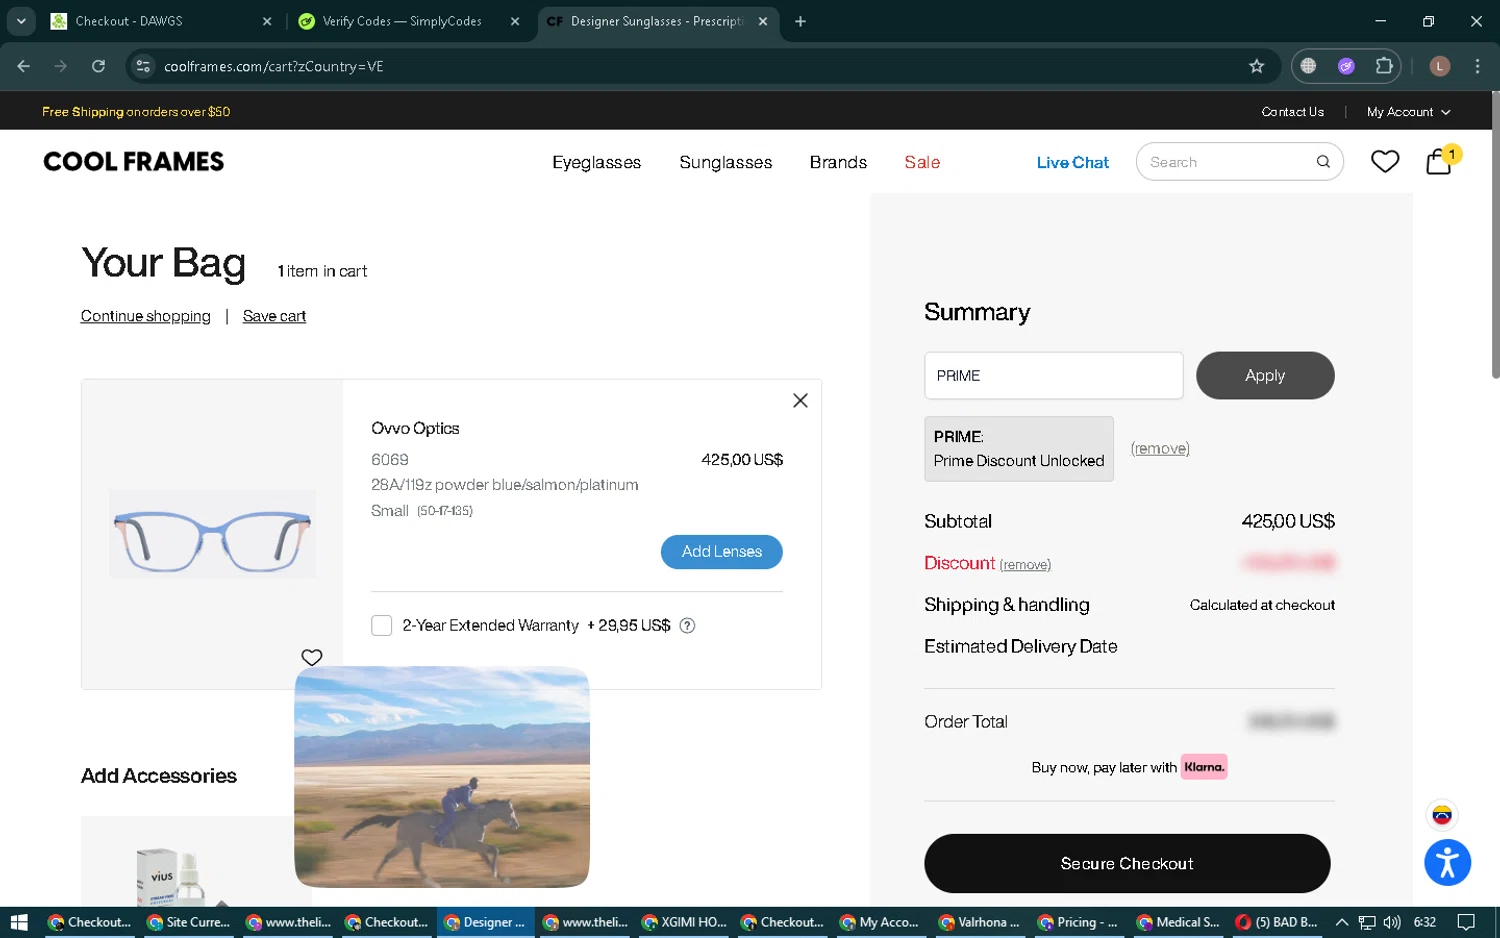This screenshot has width=1500, height=938.
Task: Open the XGIMI HO... taskbar window
Action: 684,922
